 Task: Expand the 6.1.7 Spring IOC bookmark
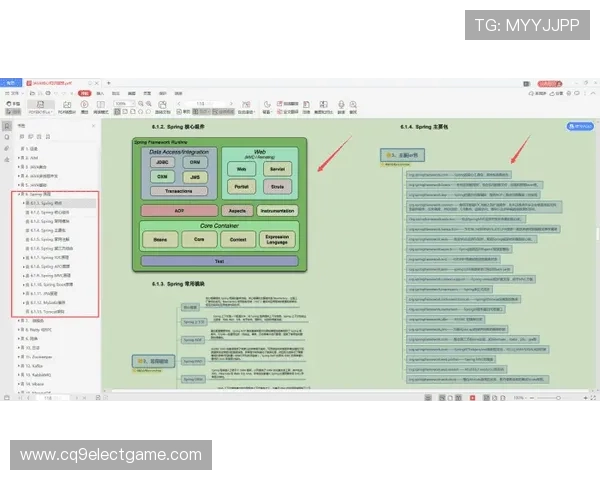tap(23, 258)
